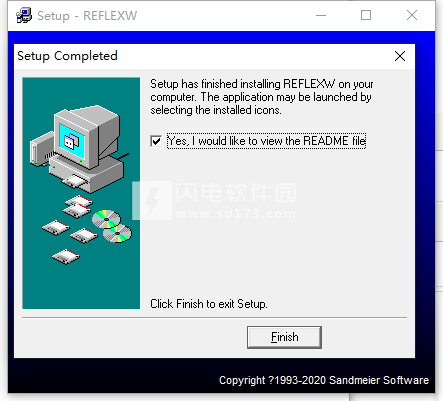
Task: Click the tower unit beside the monitor
Action: point(42,148)
